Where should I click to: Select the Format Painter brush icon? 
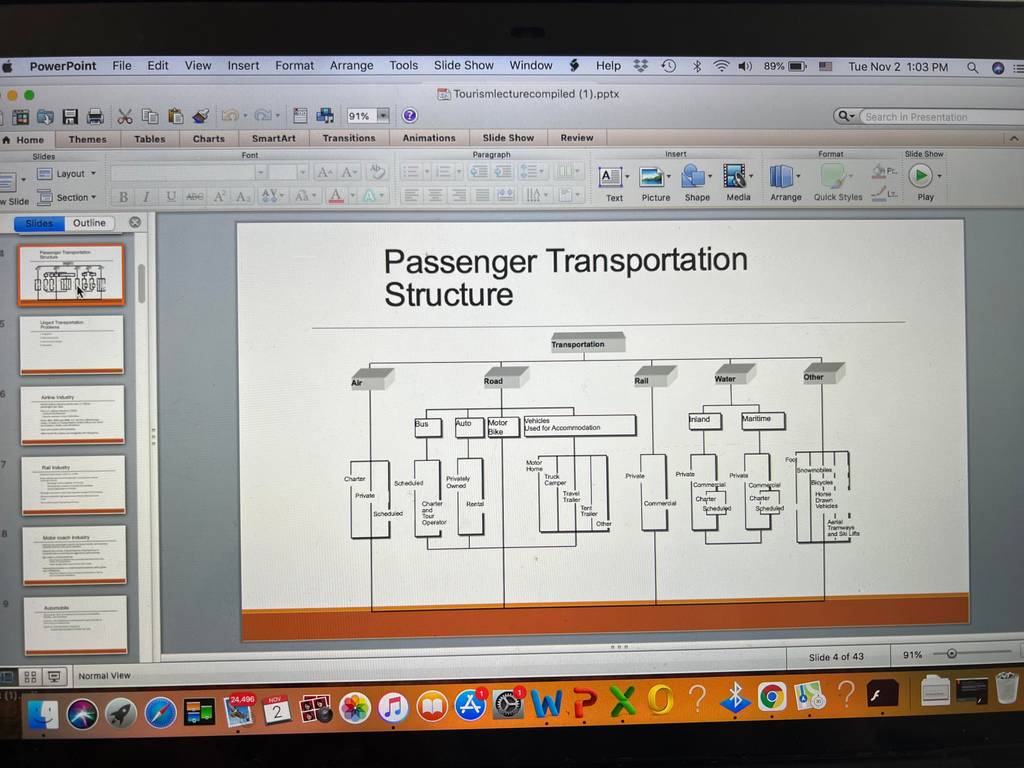(200, 116)
